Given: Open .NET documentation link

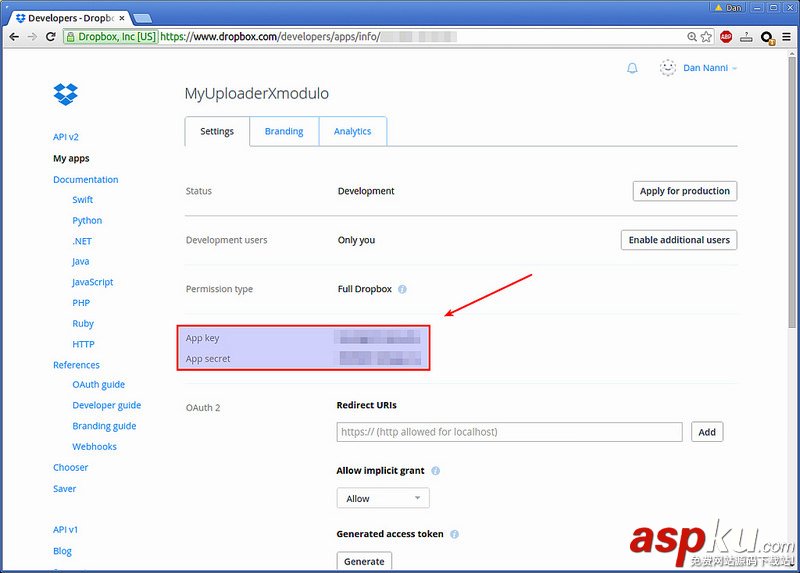Looking at the screenshot, I should [82, 241].
